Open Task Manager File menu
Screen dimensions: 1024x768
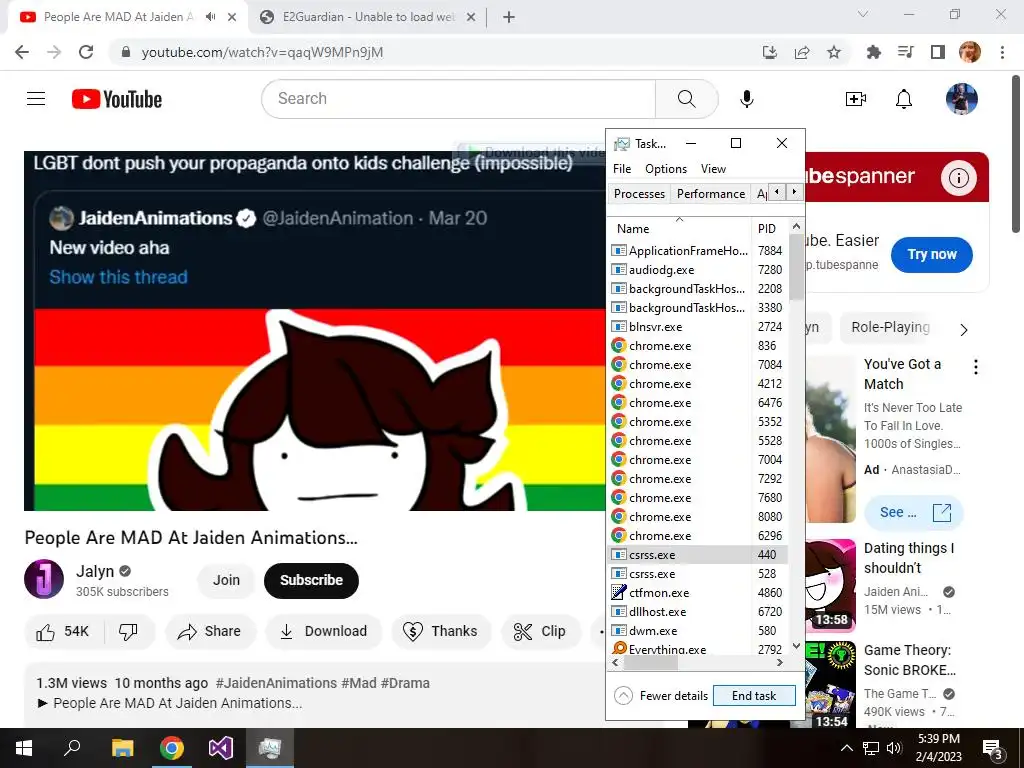(622, 168)
